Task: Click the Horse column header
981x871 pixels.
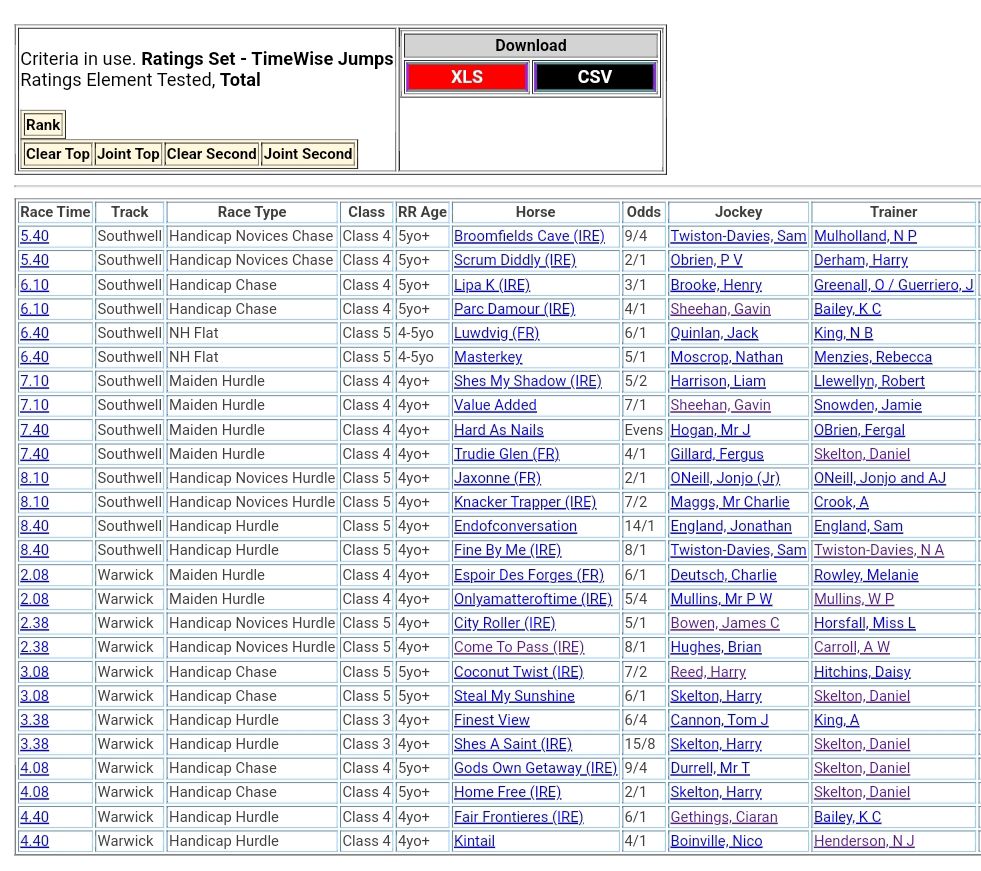Action: pyautogui.click(x=535, y=212)
